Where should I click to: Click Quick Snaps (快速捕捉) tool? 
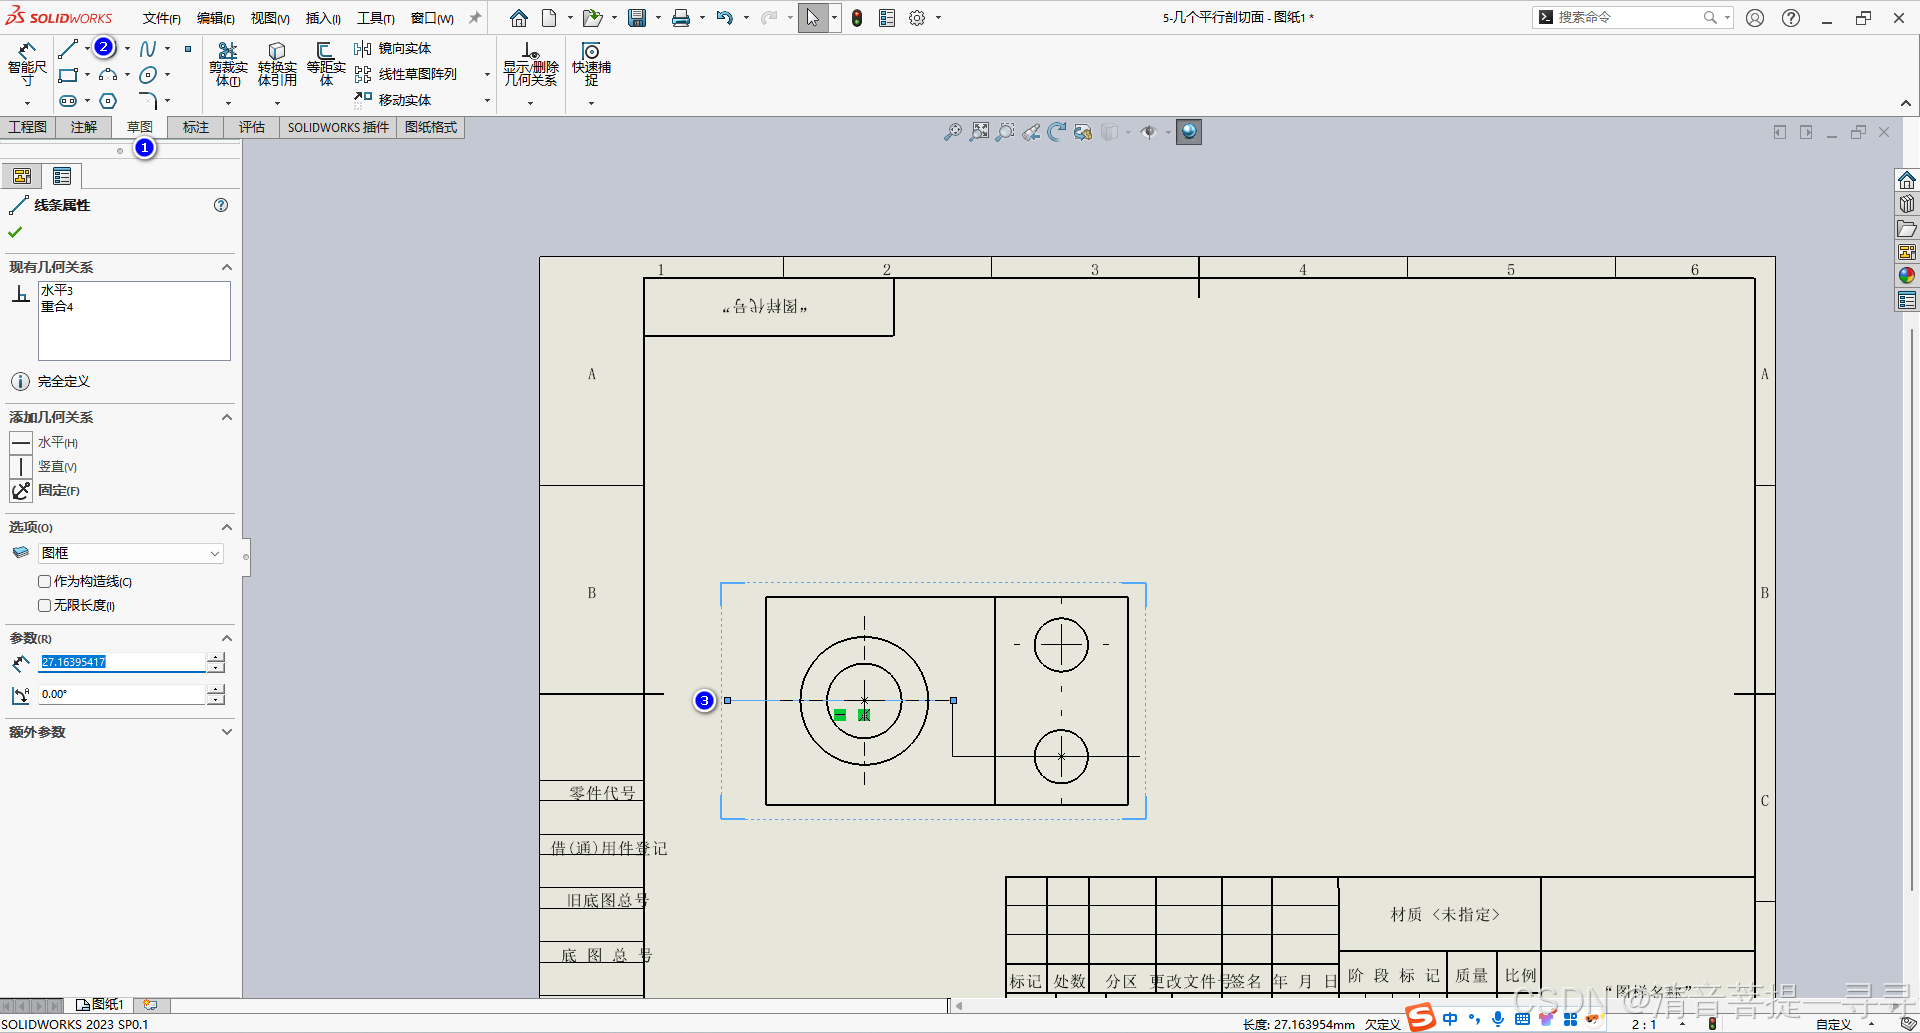pyautogui.click(x=591, y=65)
